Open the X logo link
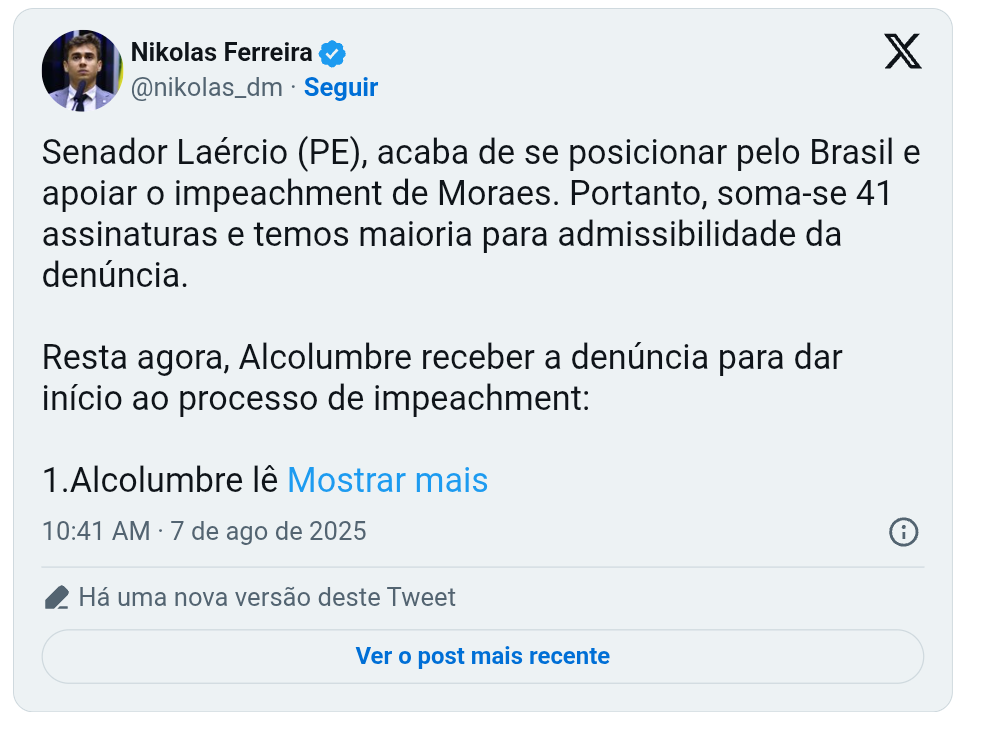This screenshot has width=988, height=732. pyautogui.click(x=902, y=50)
